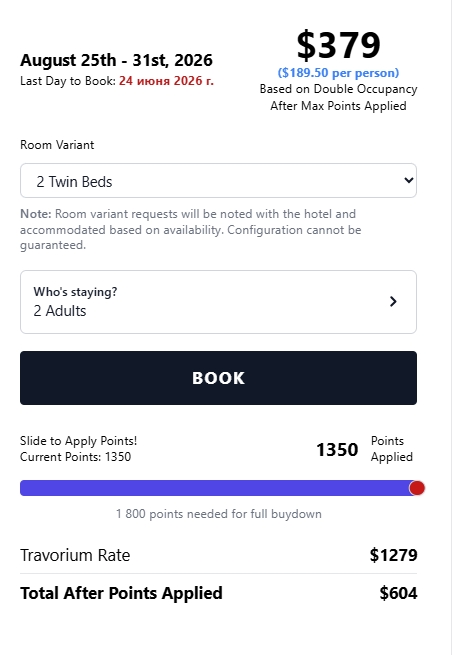Click the 1 800 points buydown hint
Viewport: 452px width, 655px height.
pos(218,513)
